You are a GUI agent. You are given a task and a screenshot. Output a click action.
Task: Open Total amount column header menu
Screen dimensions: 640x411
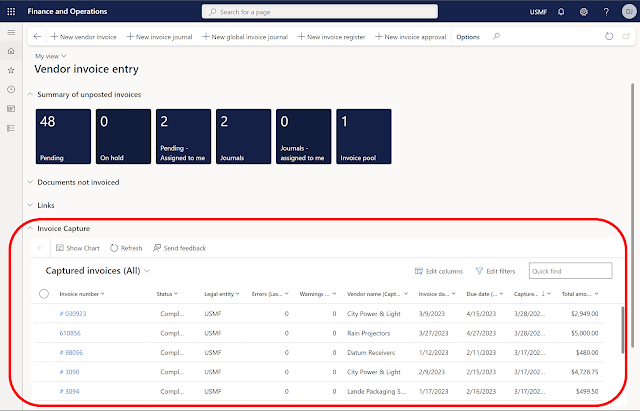580,294
